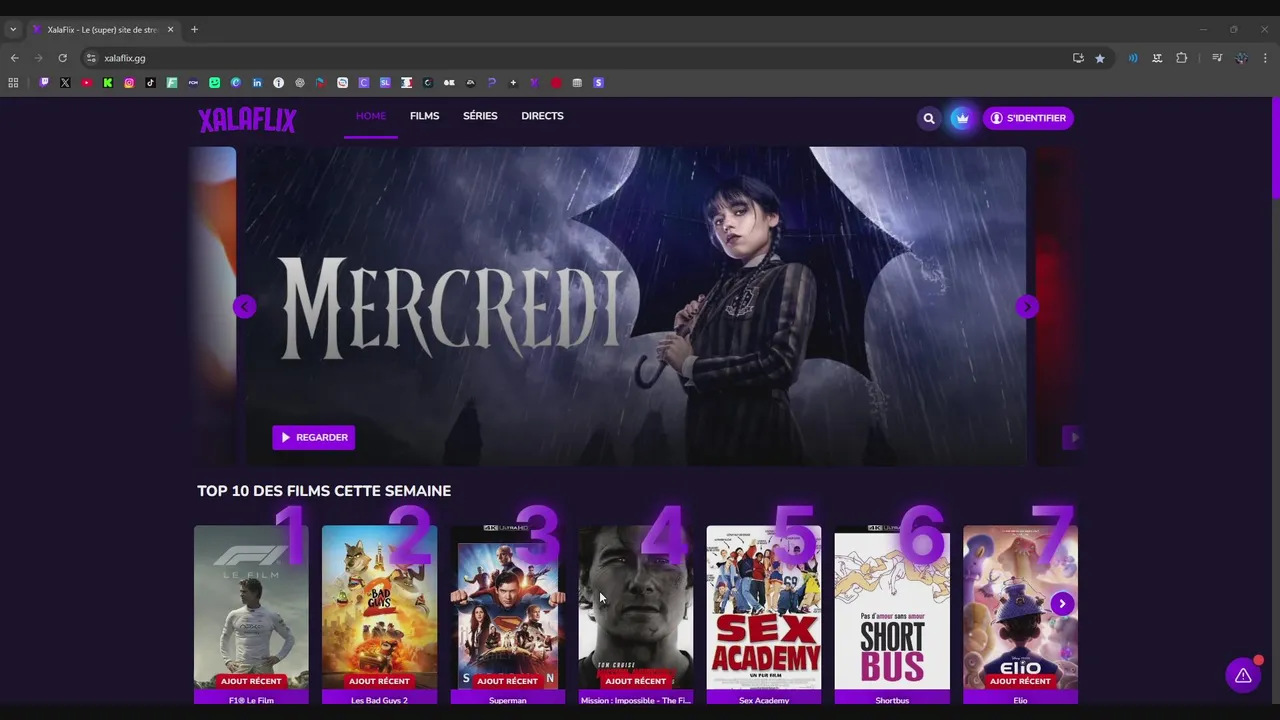Viewport: 1280px width, 720px height.
Task: Open the Instagram bookmark
Action: coord(129,83)
